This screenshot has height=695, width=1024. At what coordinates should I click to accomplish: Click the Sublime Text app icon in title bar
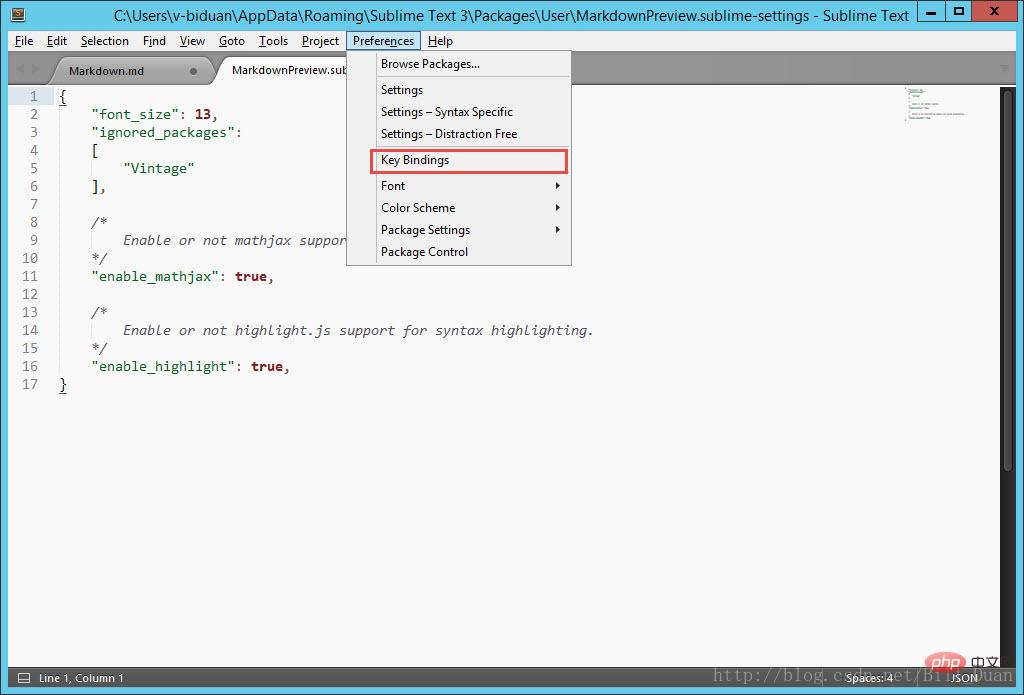click(x=18, y=14)
